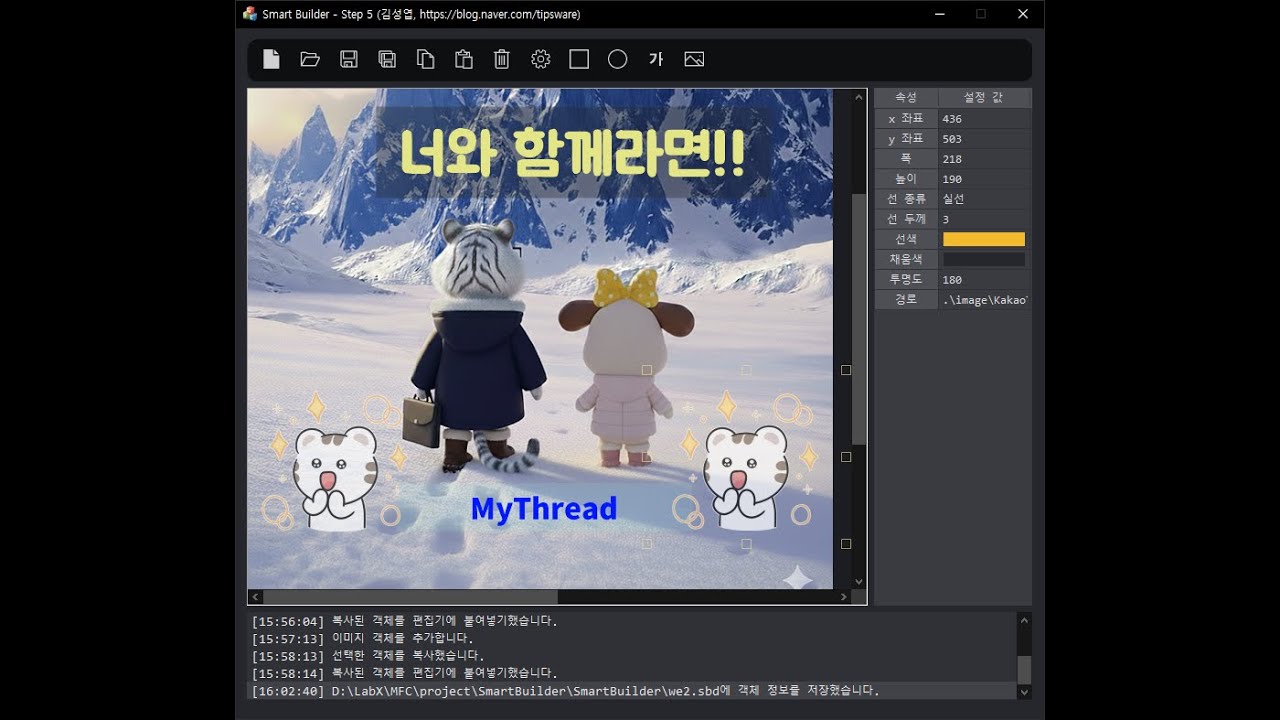Screen dimensions: 1280x720
Task: Click the log panel scrollbar thumb
Action: (1024, 670)
